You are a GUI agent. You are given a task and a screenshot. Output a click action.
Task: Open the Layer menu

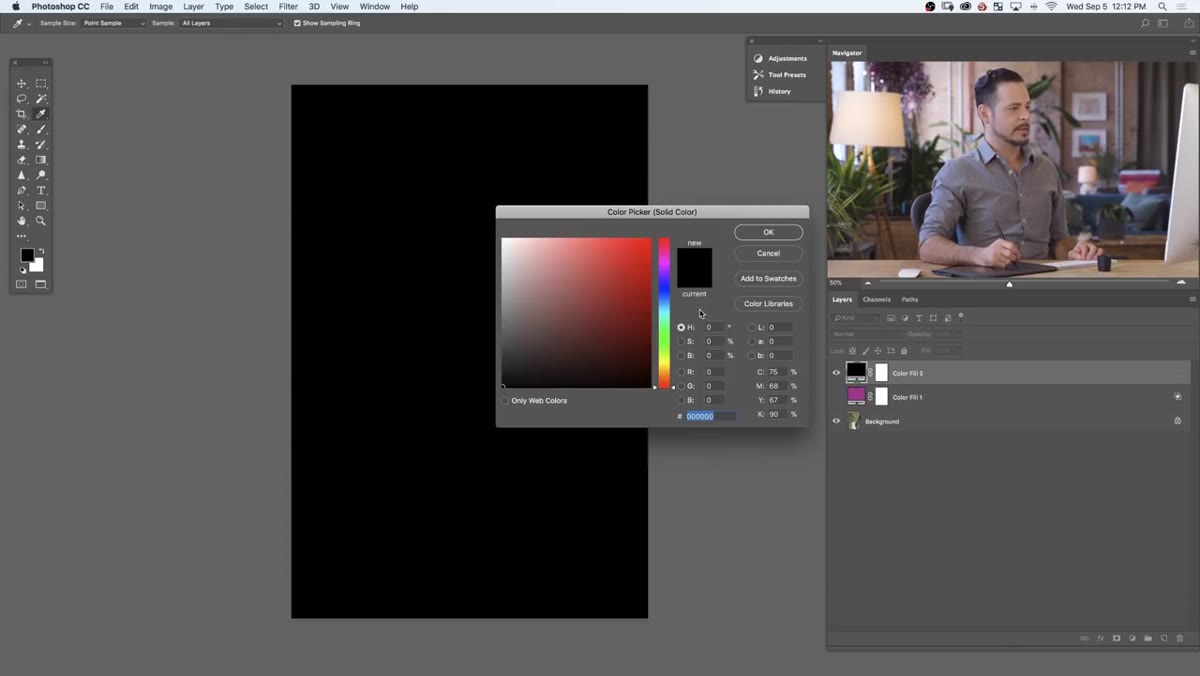click(x=194, y=6)
